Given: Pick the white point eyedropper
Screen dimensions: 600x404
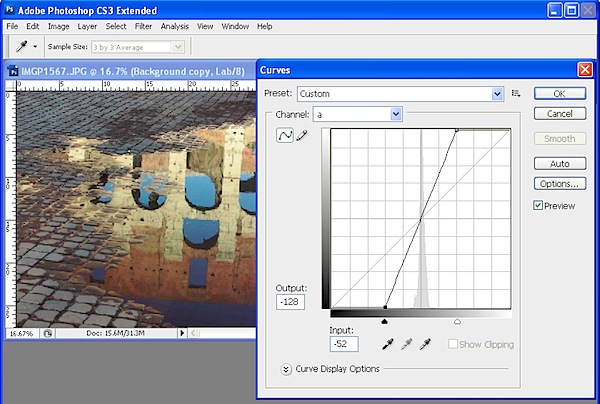Looking at the screenshot, I should coord(426,344).
